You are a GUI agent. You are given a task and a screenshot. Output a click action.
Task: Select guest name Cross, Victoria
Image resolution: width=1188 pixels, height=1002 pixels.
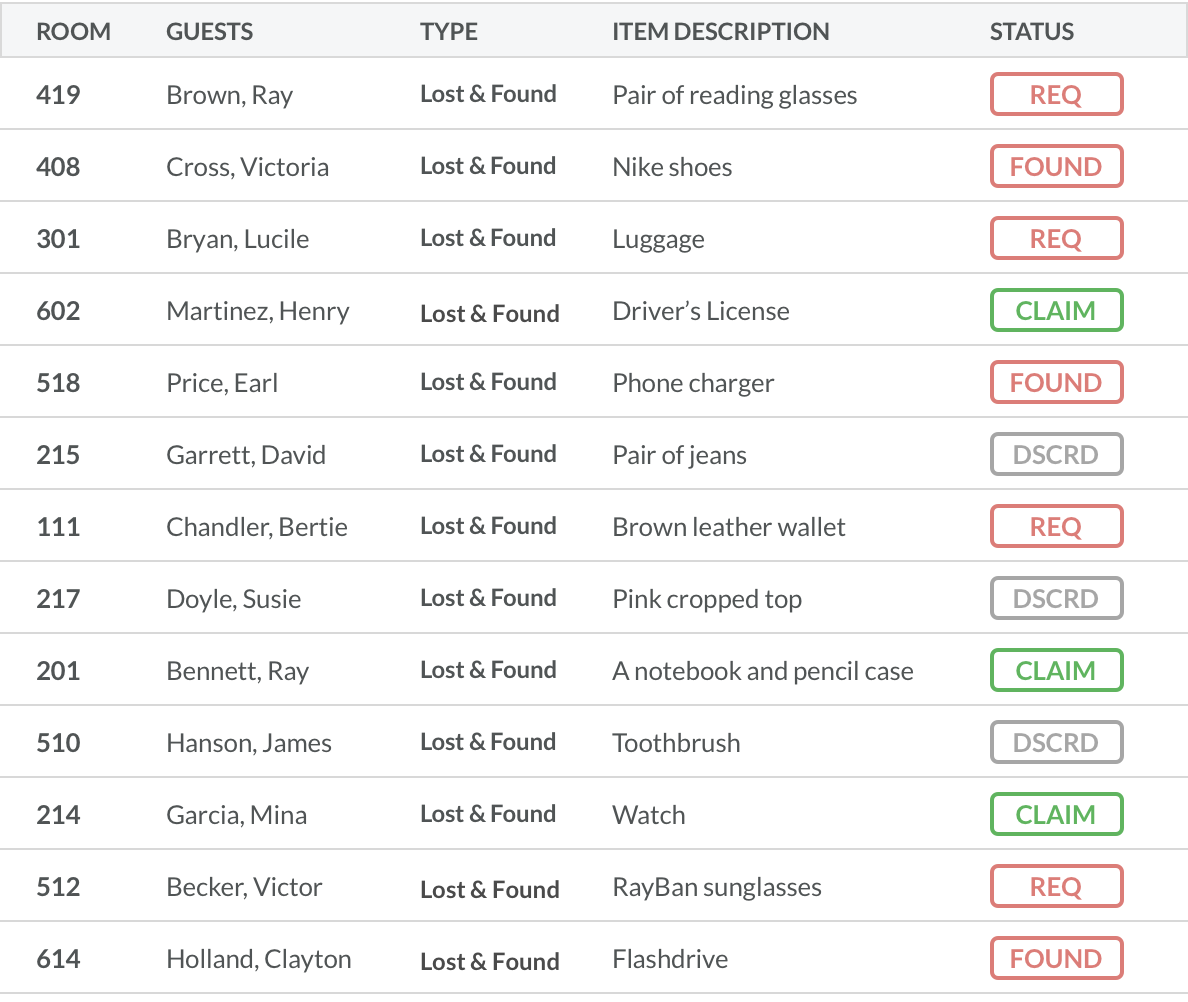[247, 167]
